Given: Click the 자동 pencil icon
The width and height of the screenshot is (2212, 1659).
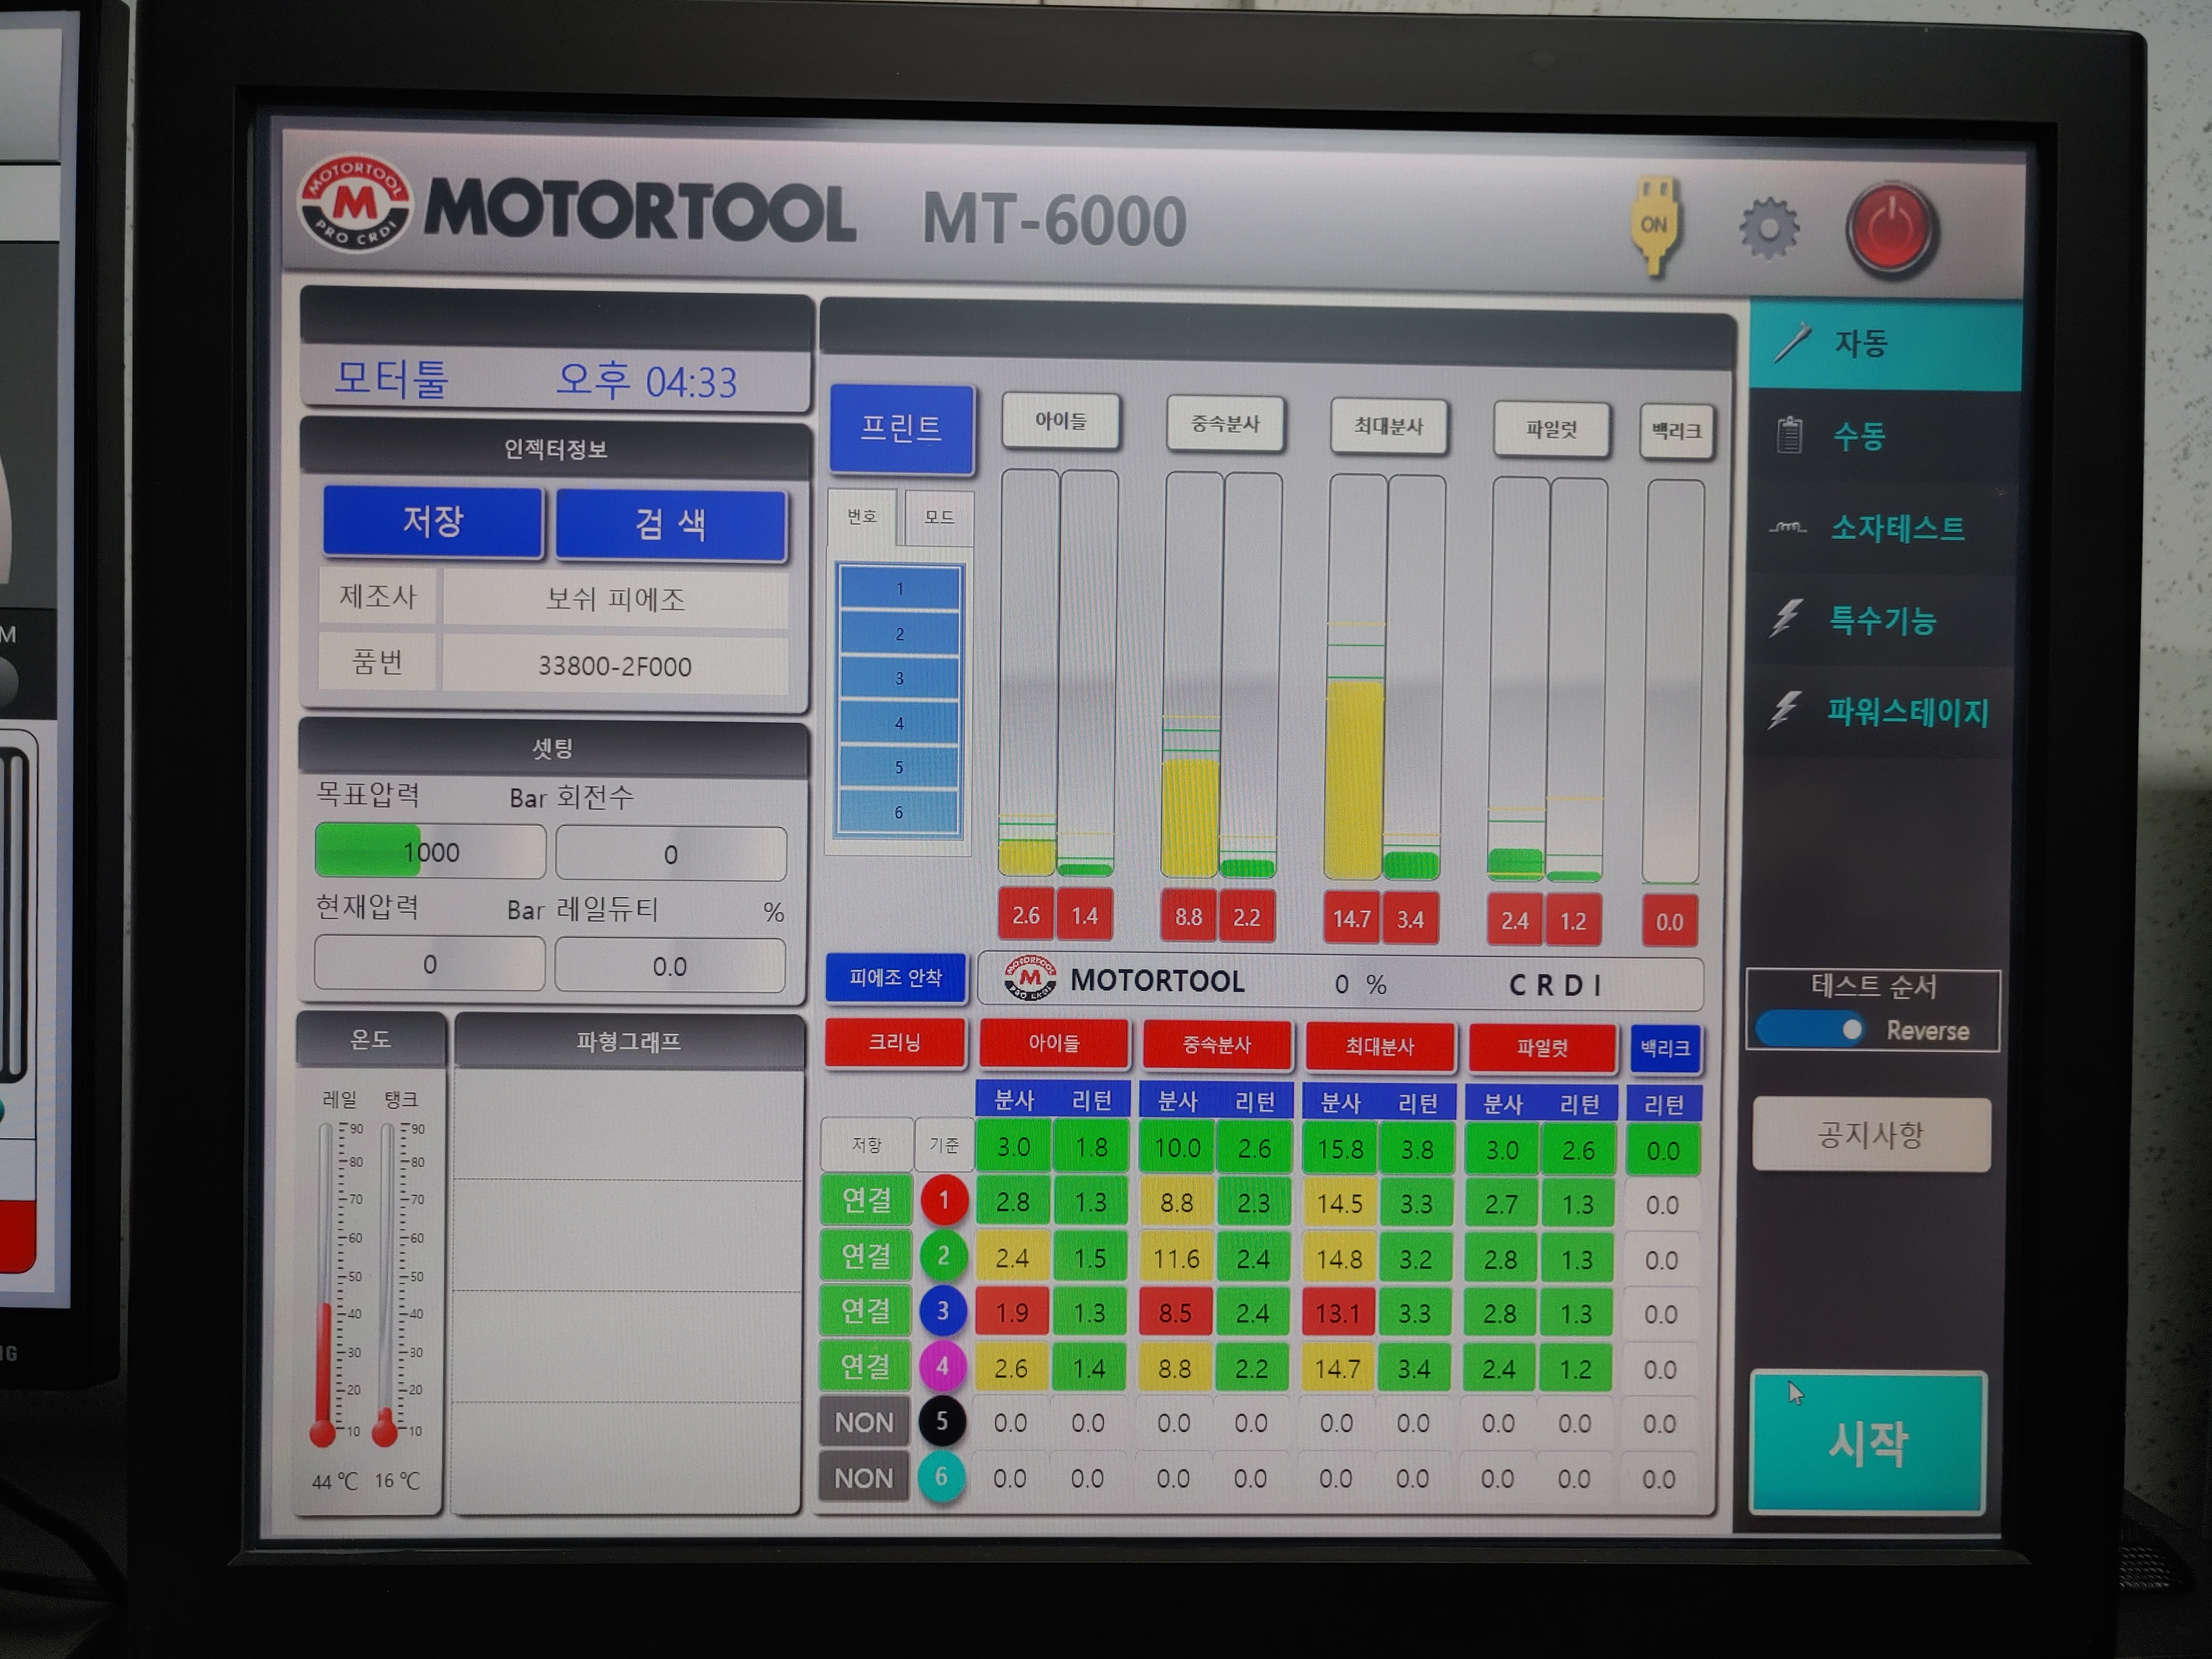Looking at the screenshot, I should [1791, 343].
